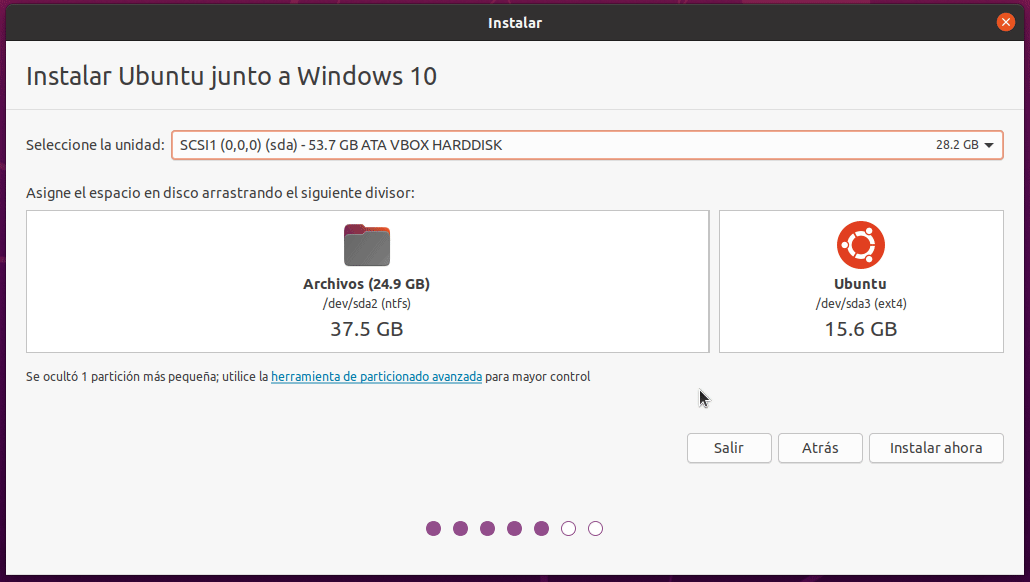1030x582 pixels.
Task: Go back with the Atrás button
Action: pos(820,448)
